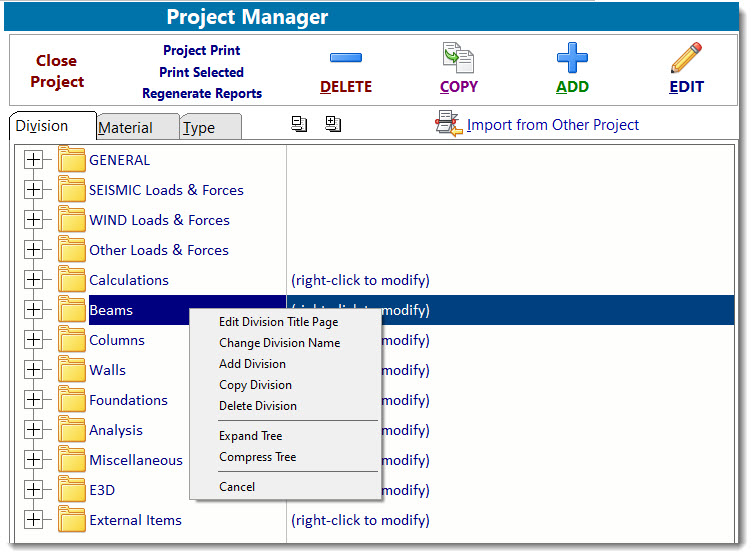
Task: Click the blue plus ADD icon
Action: (572, 58)
